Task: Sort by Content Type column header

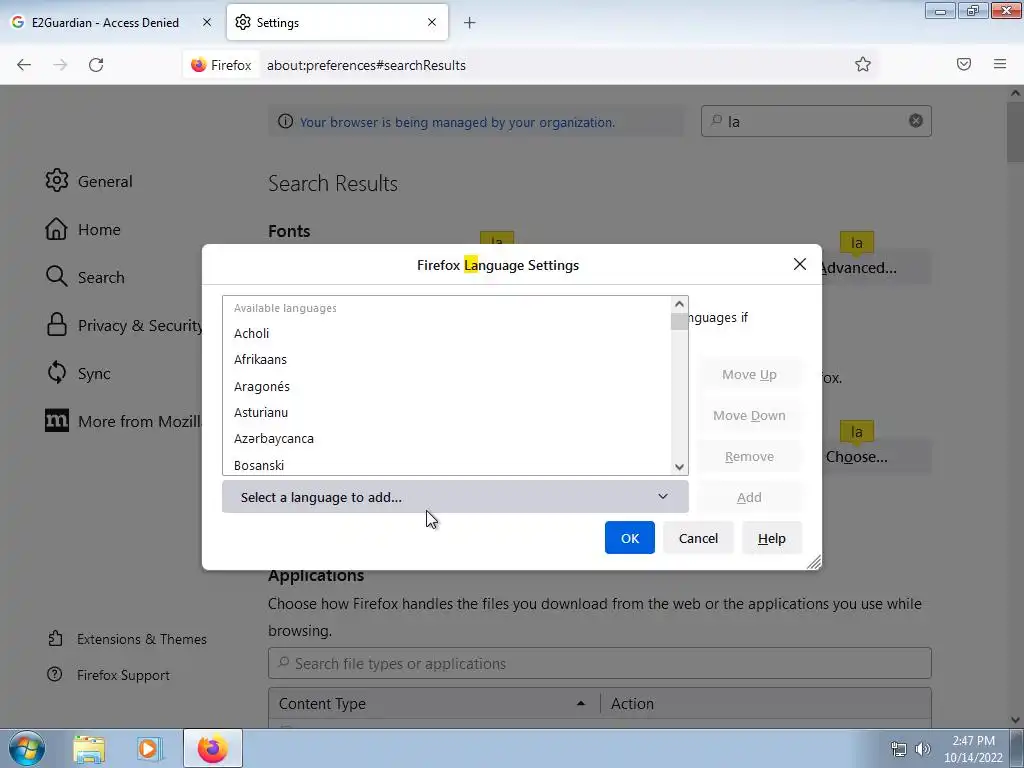Action: [434, 703]
